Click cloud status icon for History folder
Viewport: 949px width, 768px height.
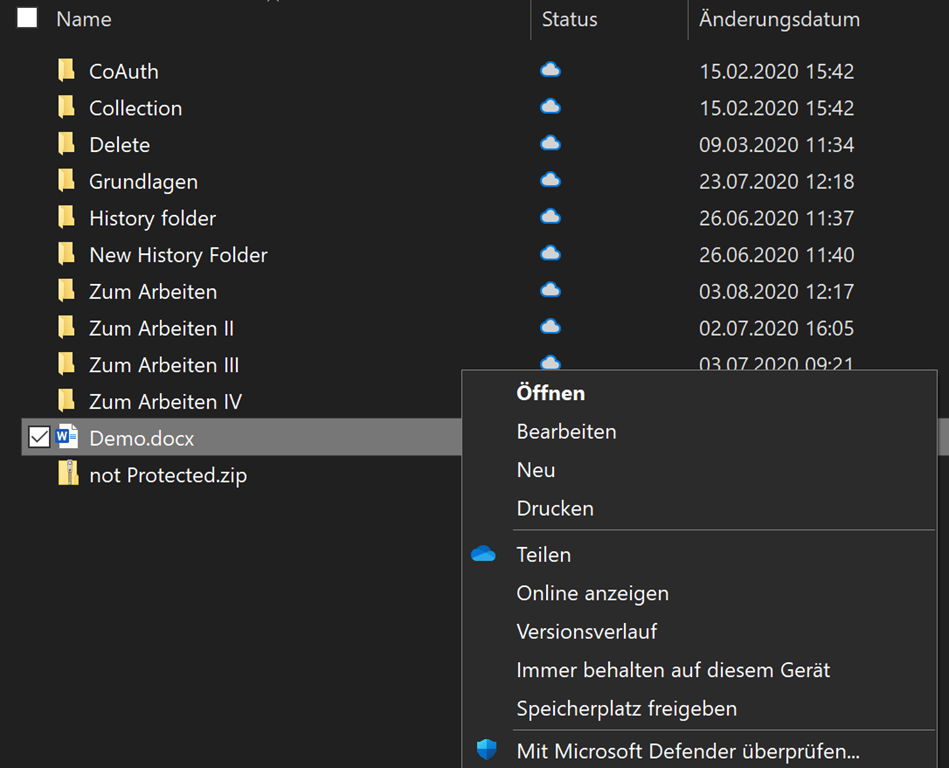550,217
